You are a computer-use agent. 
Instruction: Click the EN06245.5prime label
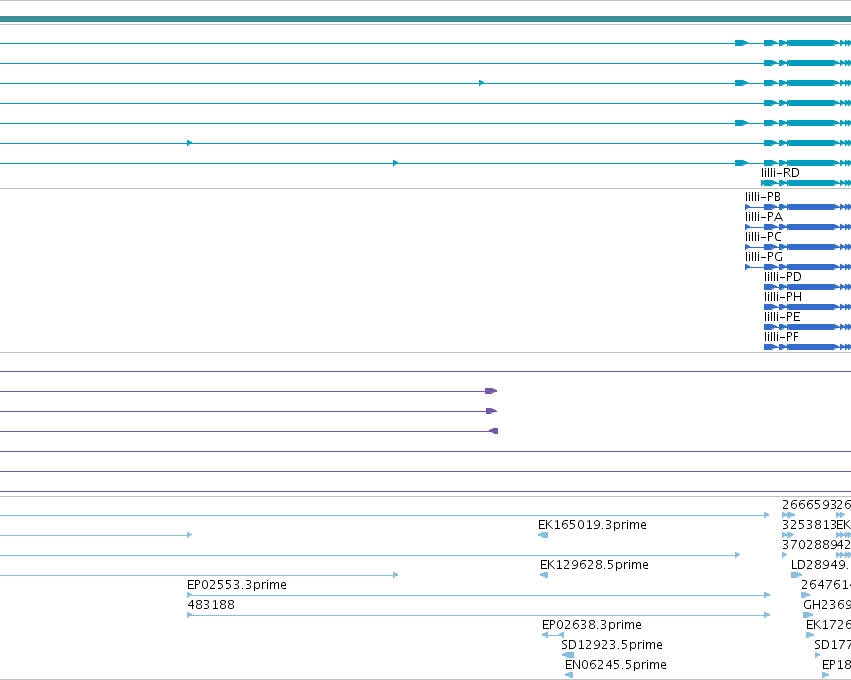[615, 665]
